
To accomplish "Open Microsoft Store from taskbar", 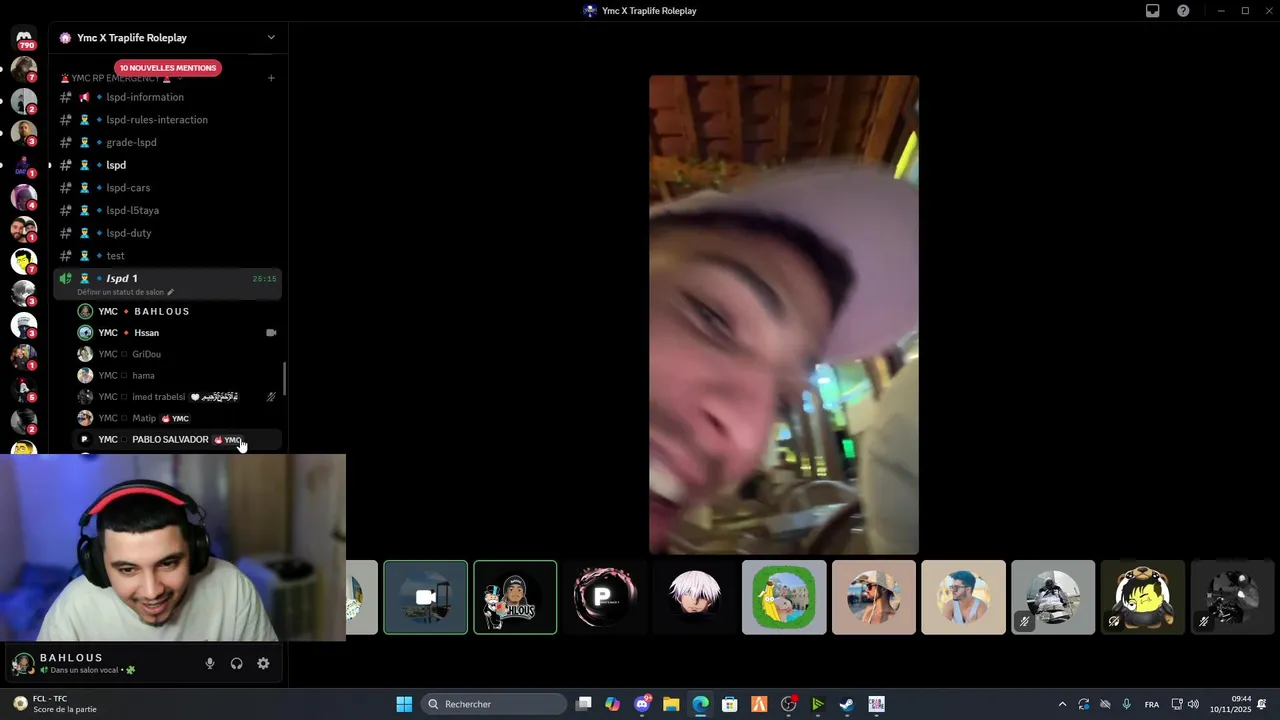I will [730, 704].
